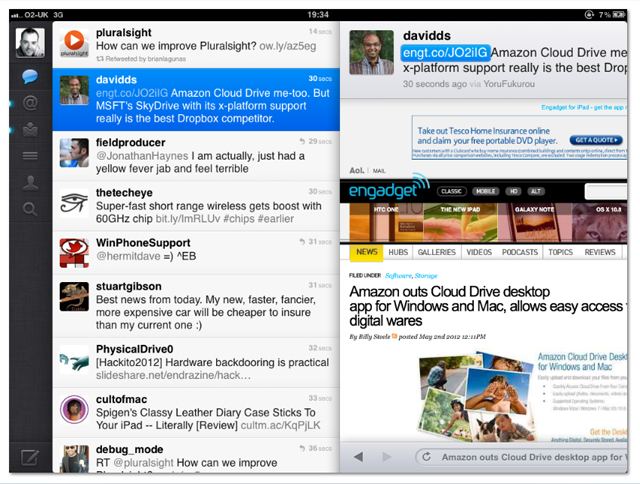Tap the Engadget search field
Image resolution: width=640 pixels, height=484 pixels.
[x=606, y=191]
